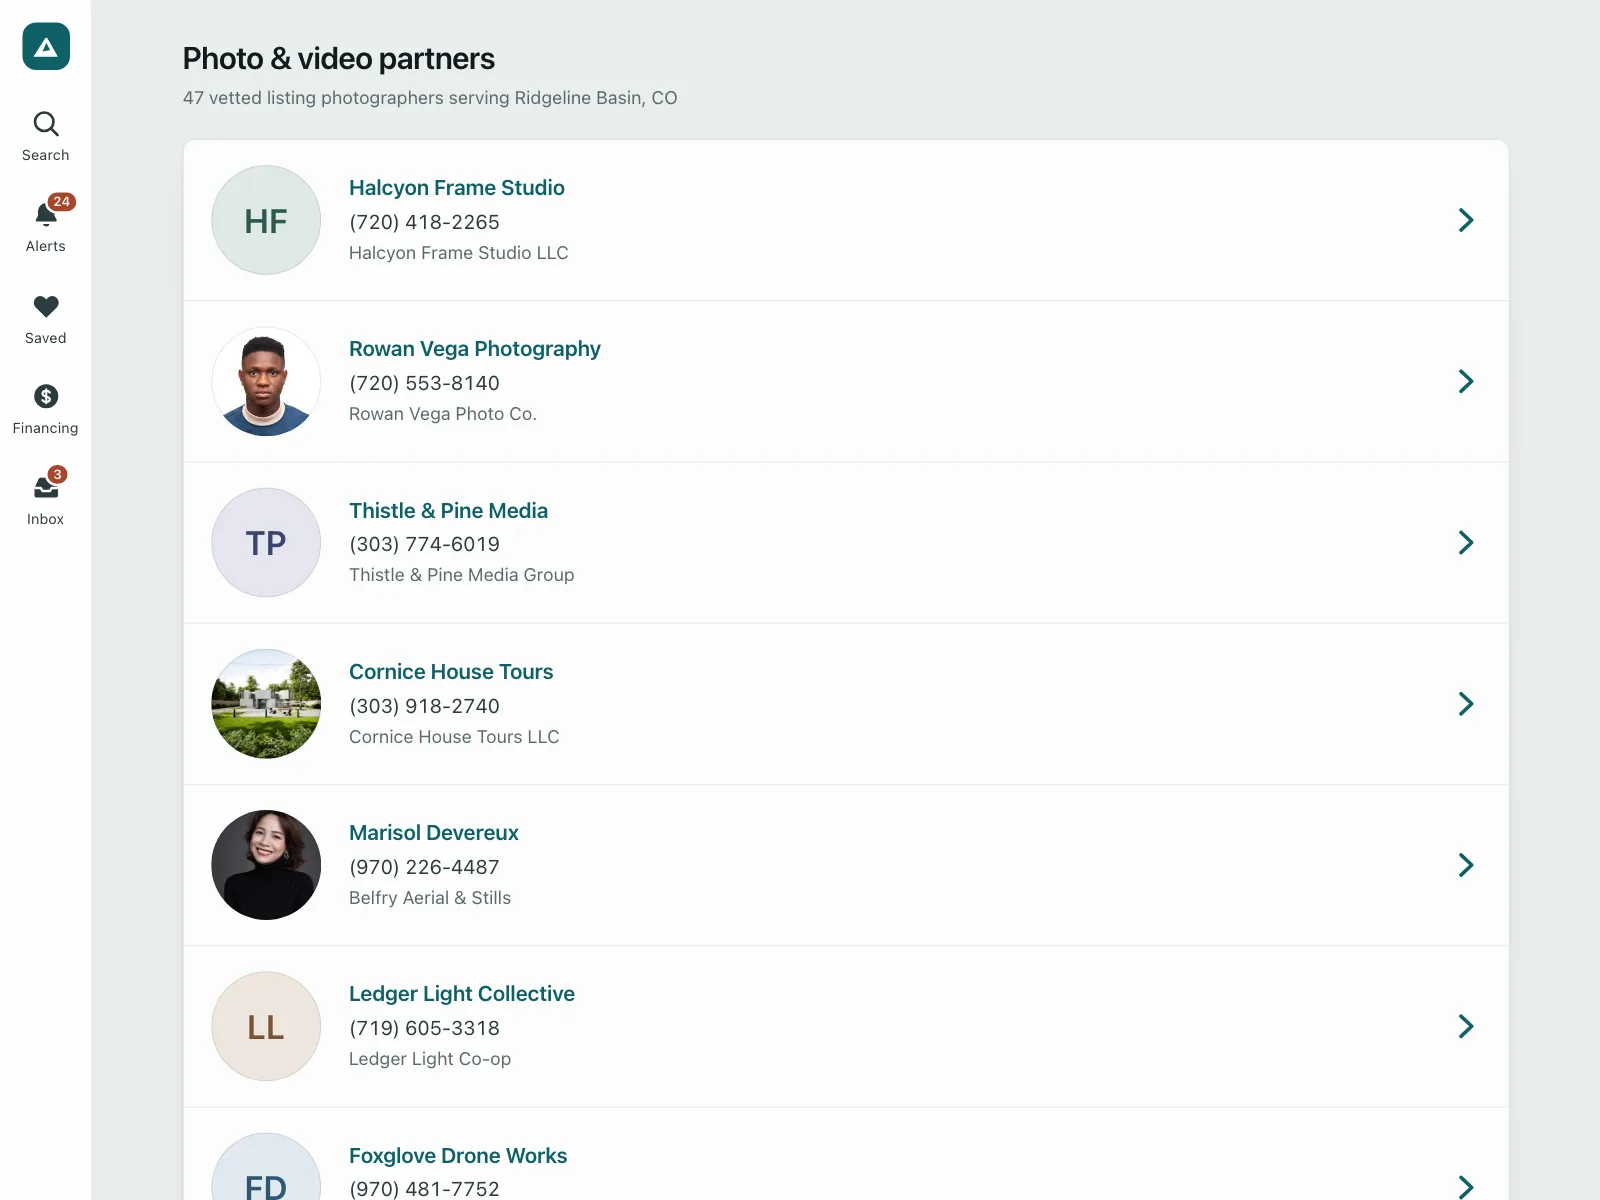Image resolution: width=1600 pixels, height=1200 pixels.
Task: Click the HF initials avatar
Action: tap(266, 220)
